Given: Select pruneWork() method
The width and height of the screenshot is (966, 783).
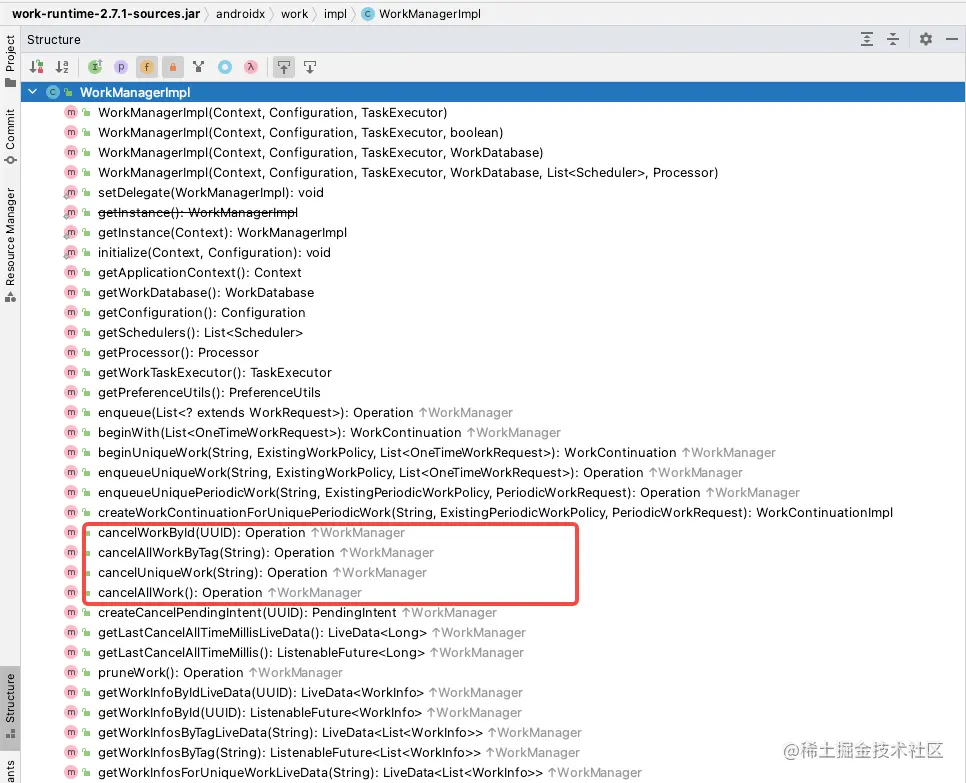Looking at the screenshot, I should 220,673.
